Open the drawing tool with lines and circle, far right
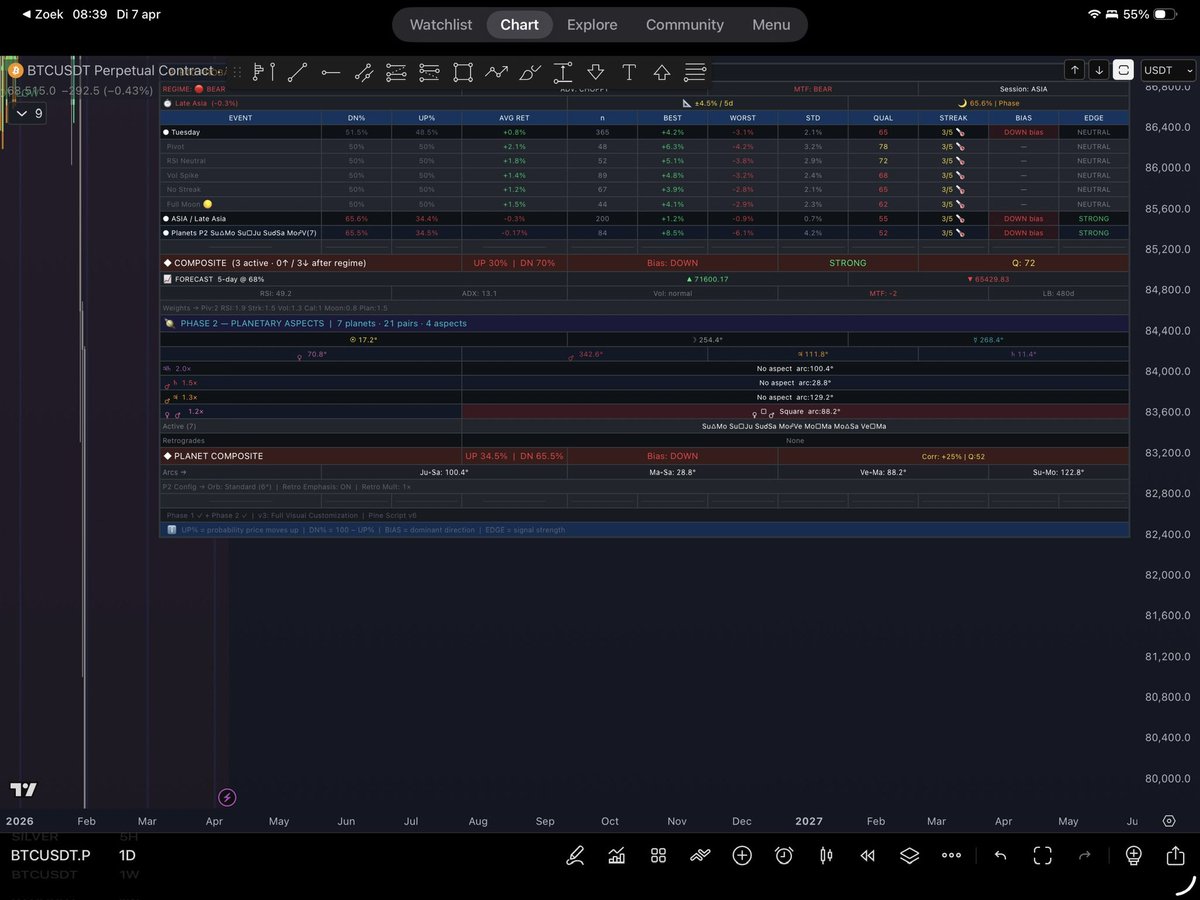1200x900 pixels. (695, 72)
